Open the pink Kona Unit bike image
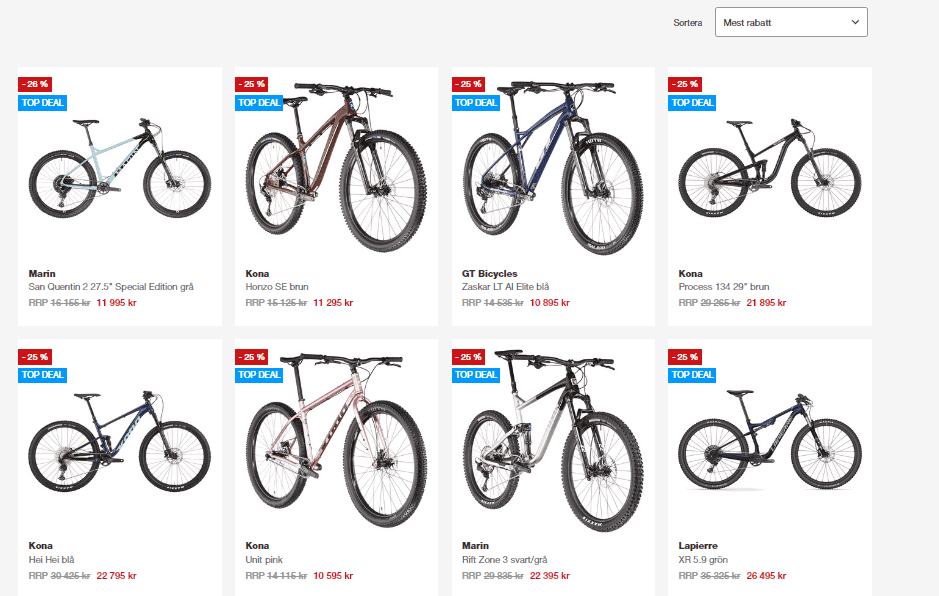The image size is (939, 596). click(336, 440)
